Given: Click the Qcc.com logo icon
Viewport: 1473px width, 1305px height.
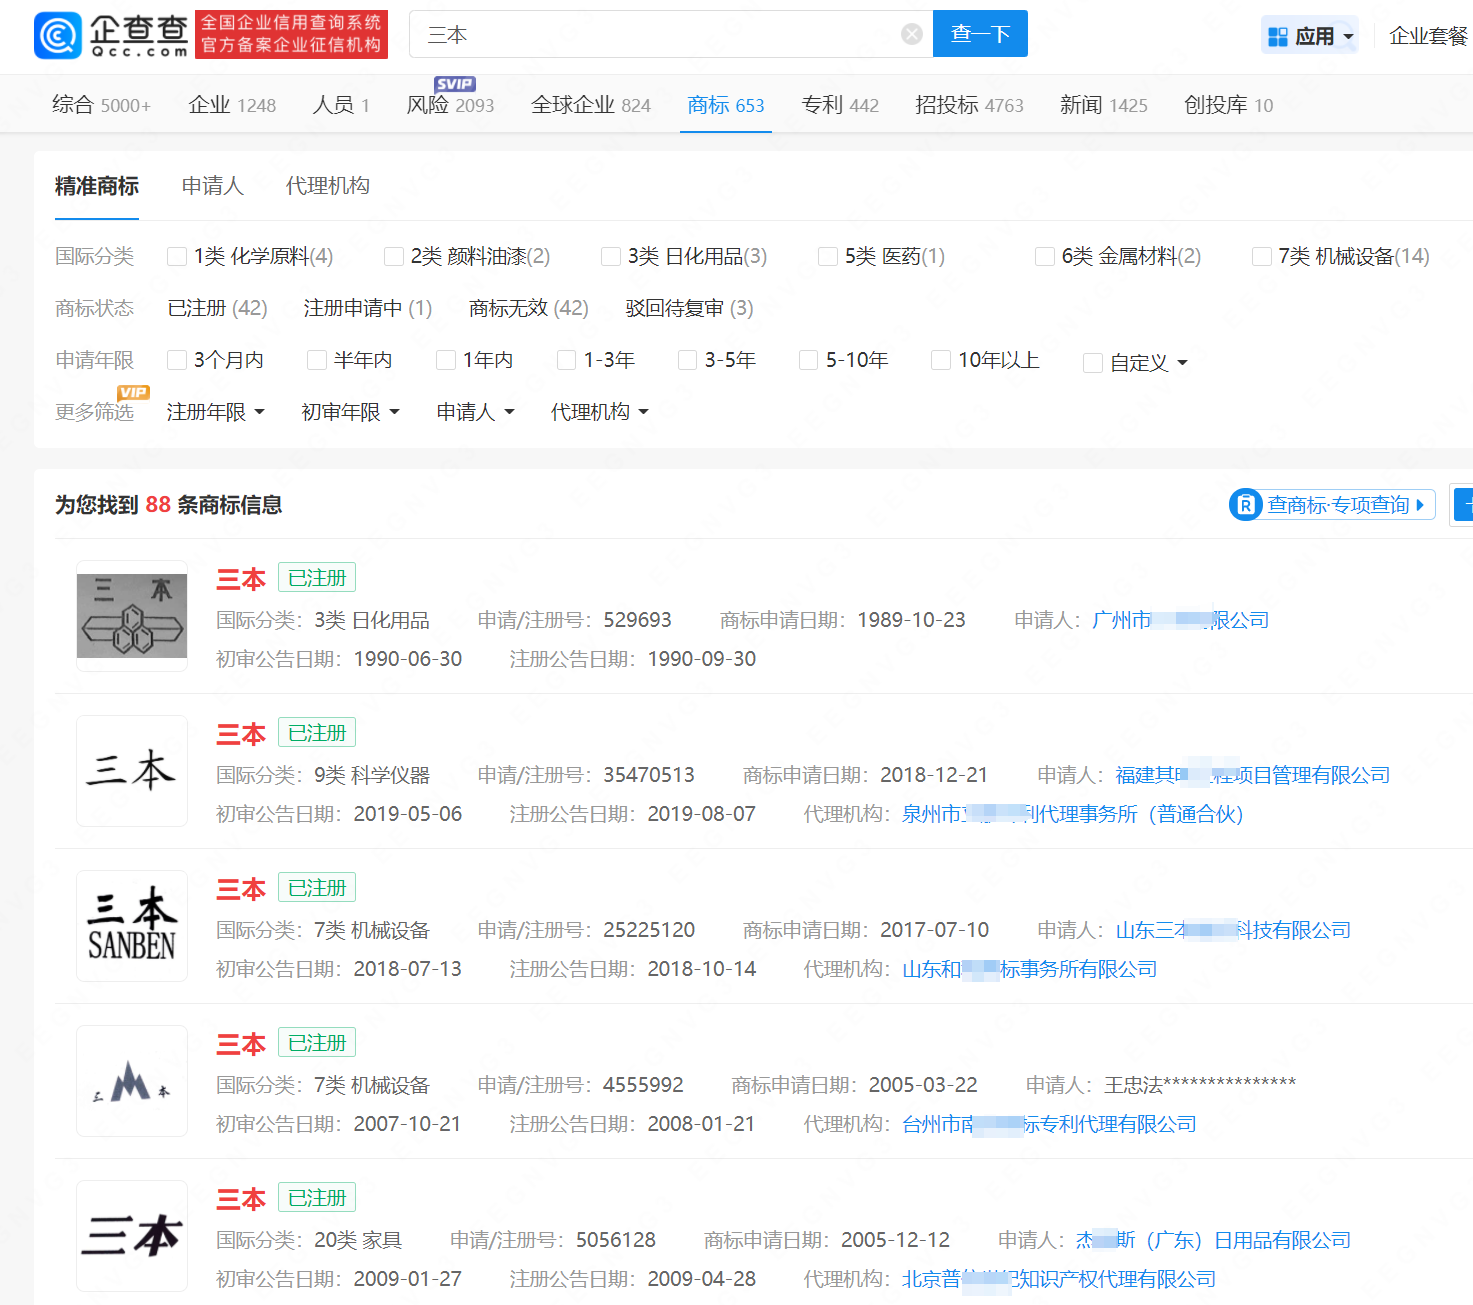Looking at the screenshot, I should tap(58, 36).
